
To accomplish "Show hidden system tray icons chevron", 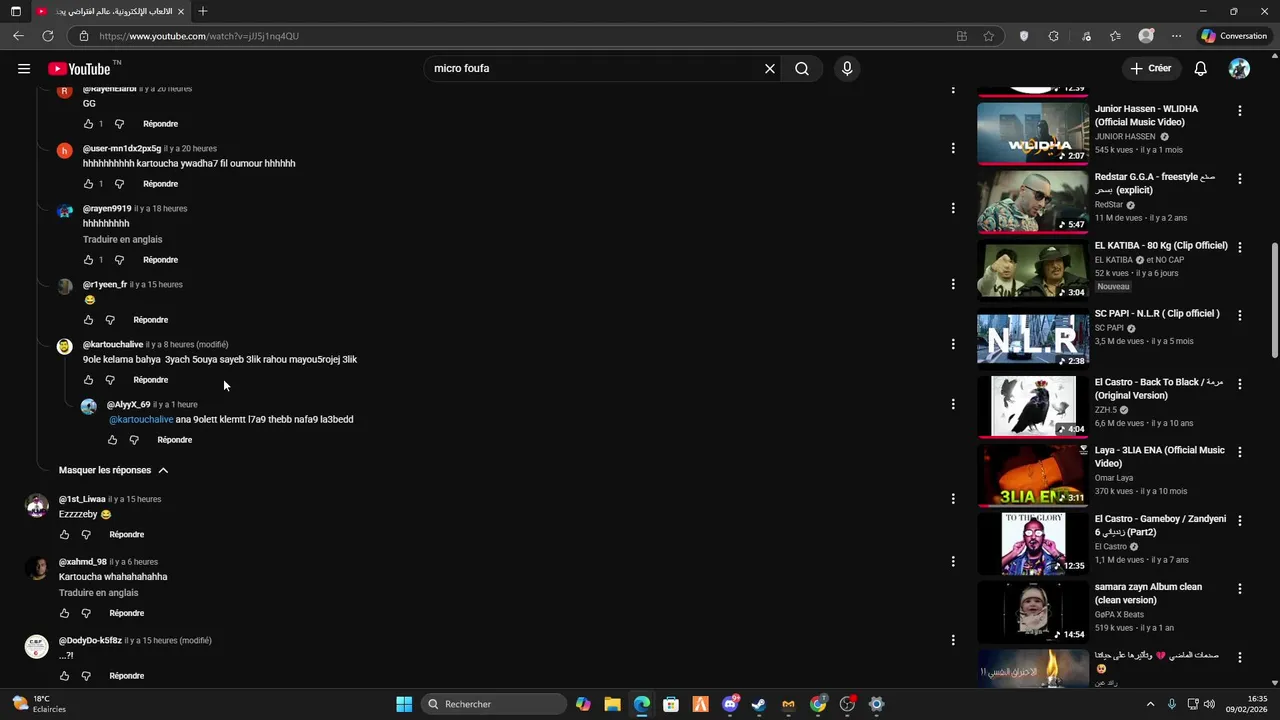I will coord(1150,704).
